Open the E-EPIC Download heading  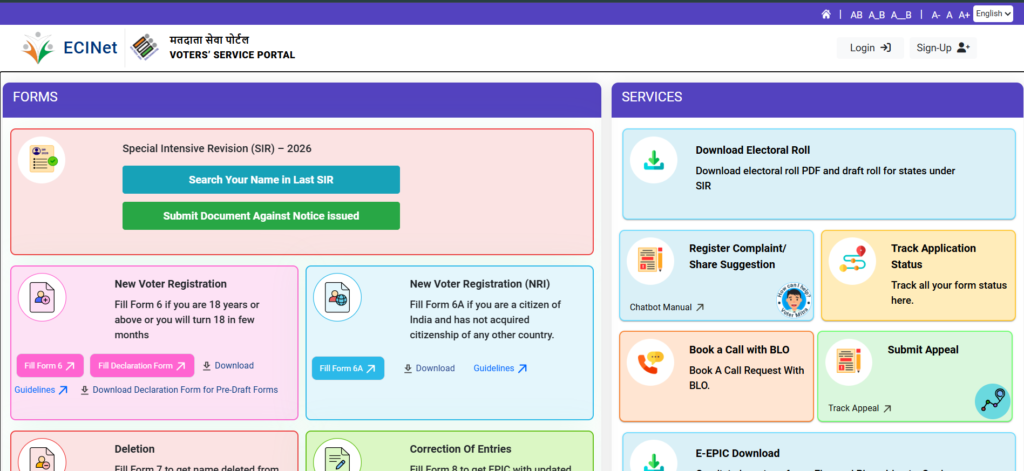pyautogui.click(x=737, y=453)
